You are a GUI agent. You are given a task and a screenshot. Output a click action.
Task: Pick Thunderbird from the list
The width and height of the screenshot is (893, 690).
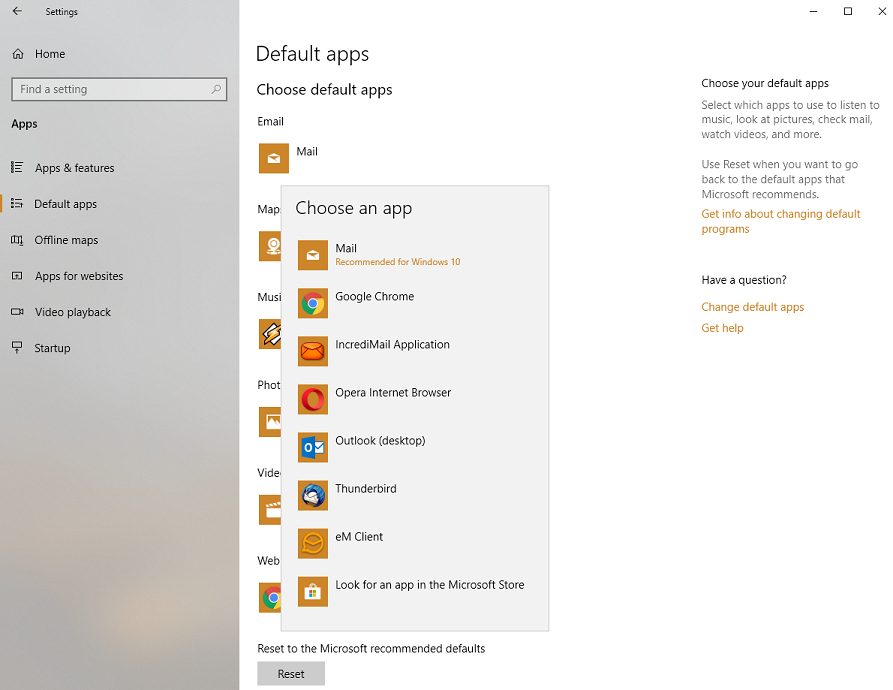tap(415, 495)
